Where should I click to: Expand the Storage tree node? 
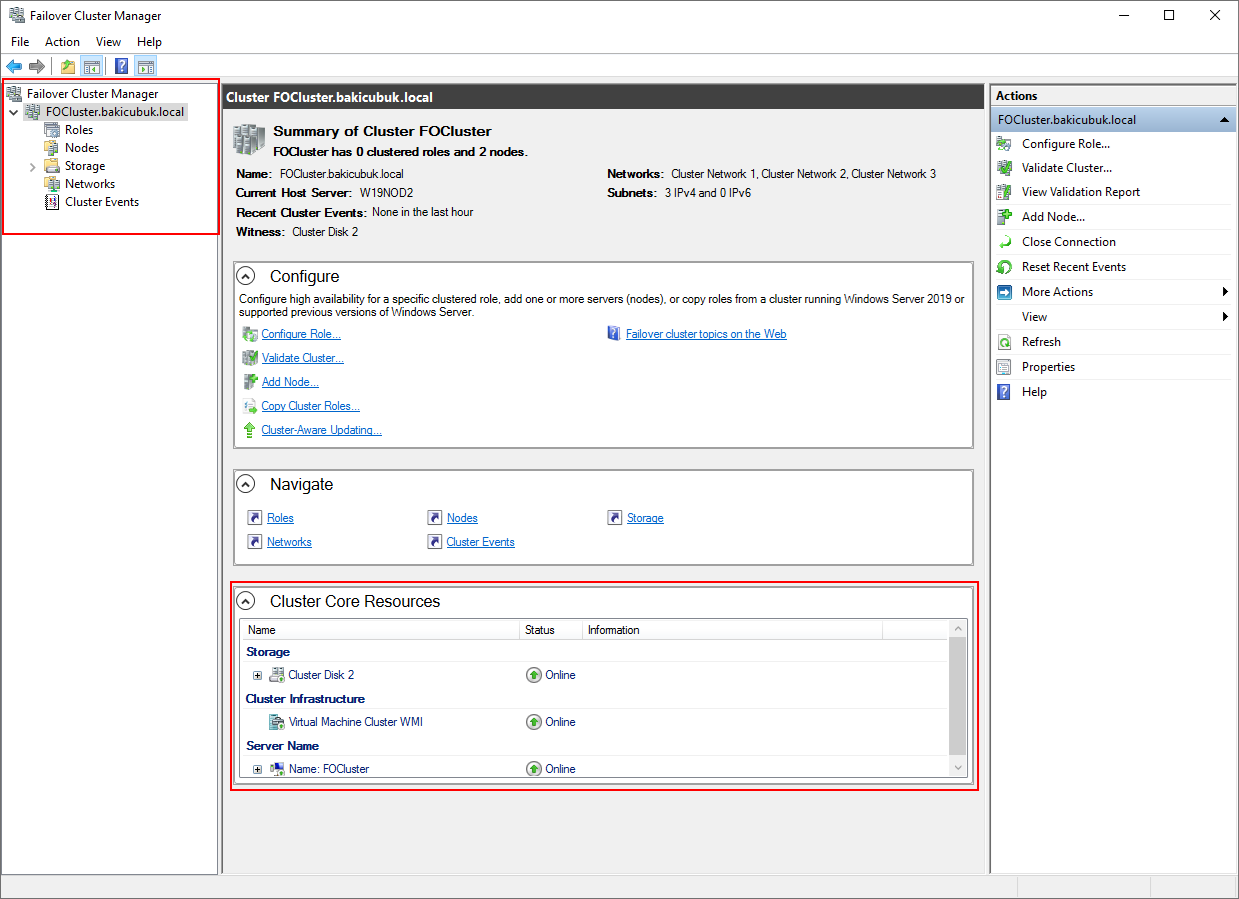click(x=33, y=166)
